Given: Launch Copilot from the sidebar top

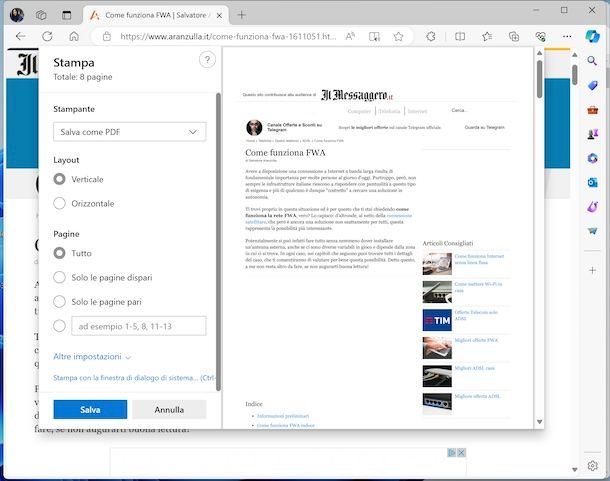Looking at the screenshot, I should pos(592,36).
